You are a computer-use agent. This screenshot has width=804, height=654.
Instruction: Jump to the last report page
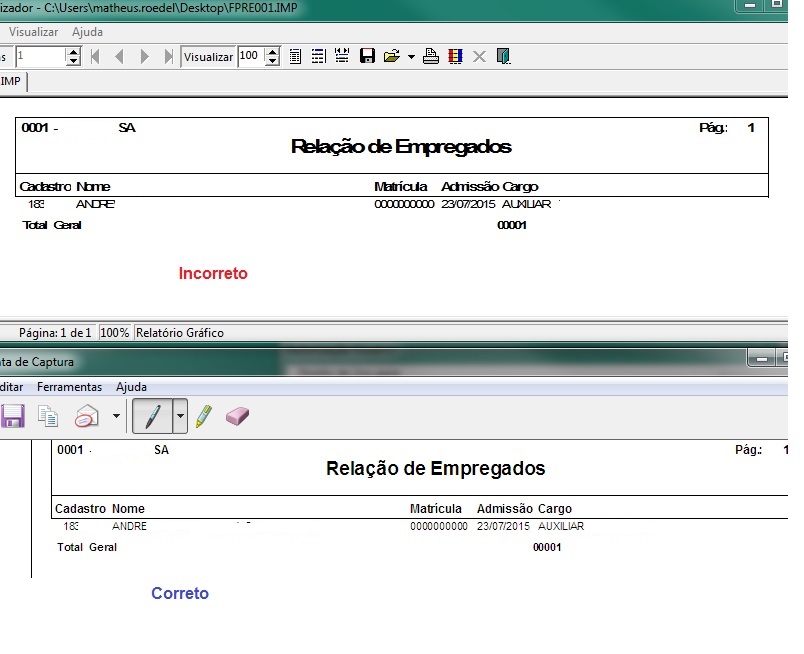(168, 56)
